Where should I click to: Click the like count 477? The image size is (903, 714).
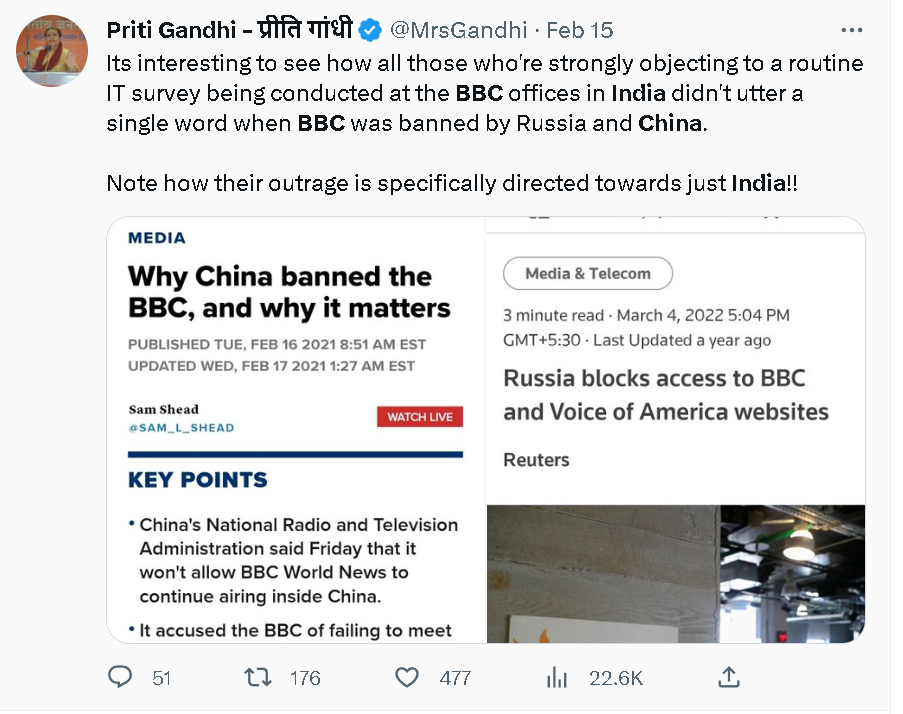click(455, 678)
